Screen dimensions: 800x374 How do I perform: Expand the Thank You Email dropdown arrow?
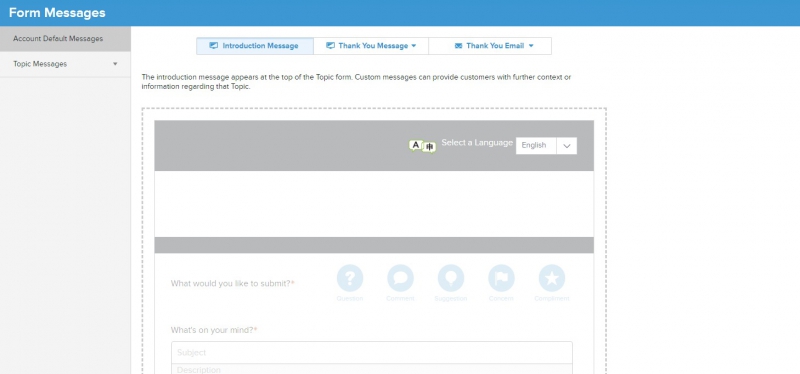[x=531, y=46]
